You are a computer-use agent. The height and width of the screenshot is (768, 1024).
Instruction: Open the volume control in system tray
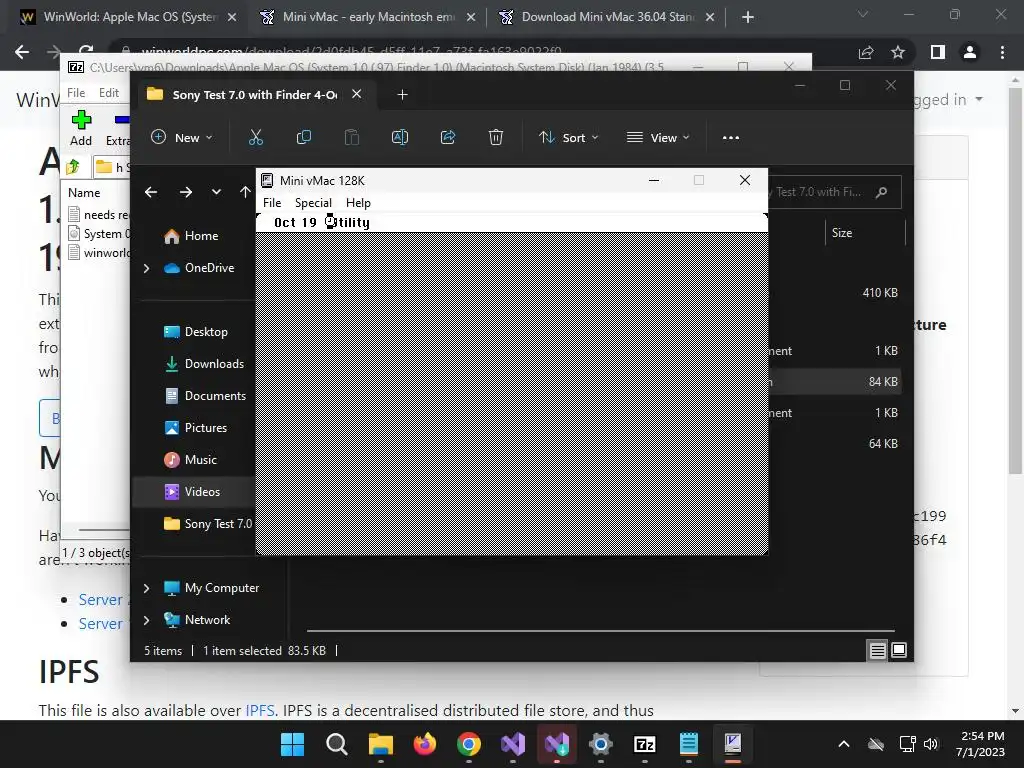click(x=931, y=744)
